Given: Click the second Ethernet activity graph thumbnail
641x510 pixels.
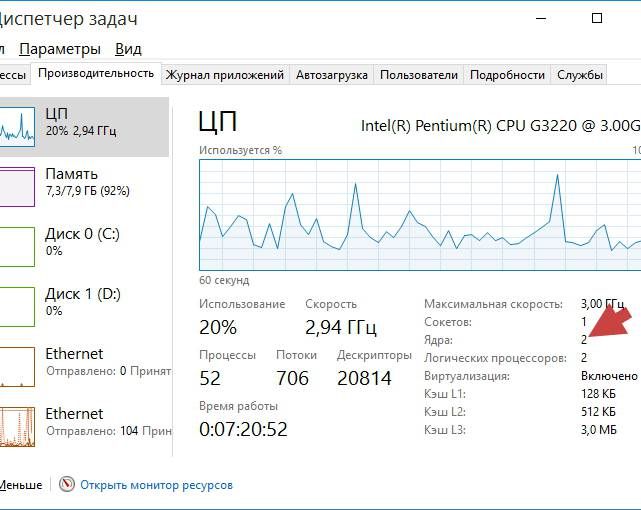Looking at the screenshot, I should (x=17, y=427).
